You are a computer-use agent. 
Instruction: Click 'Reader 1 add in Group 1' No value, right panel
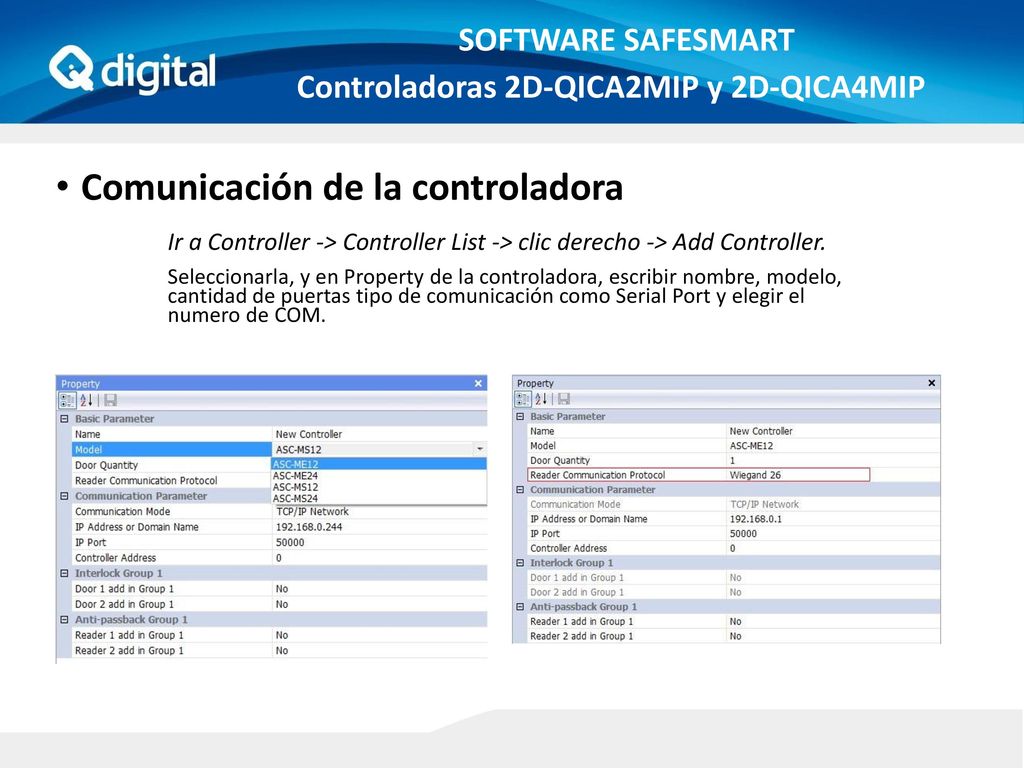[833, 621]
